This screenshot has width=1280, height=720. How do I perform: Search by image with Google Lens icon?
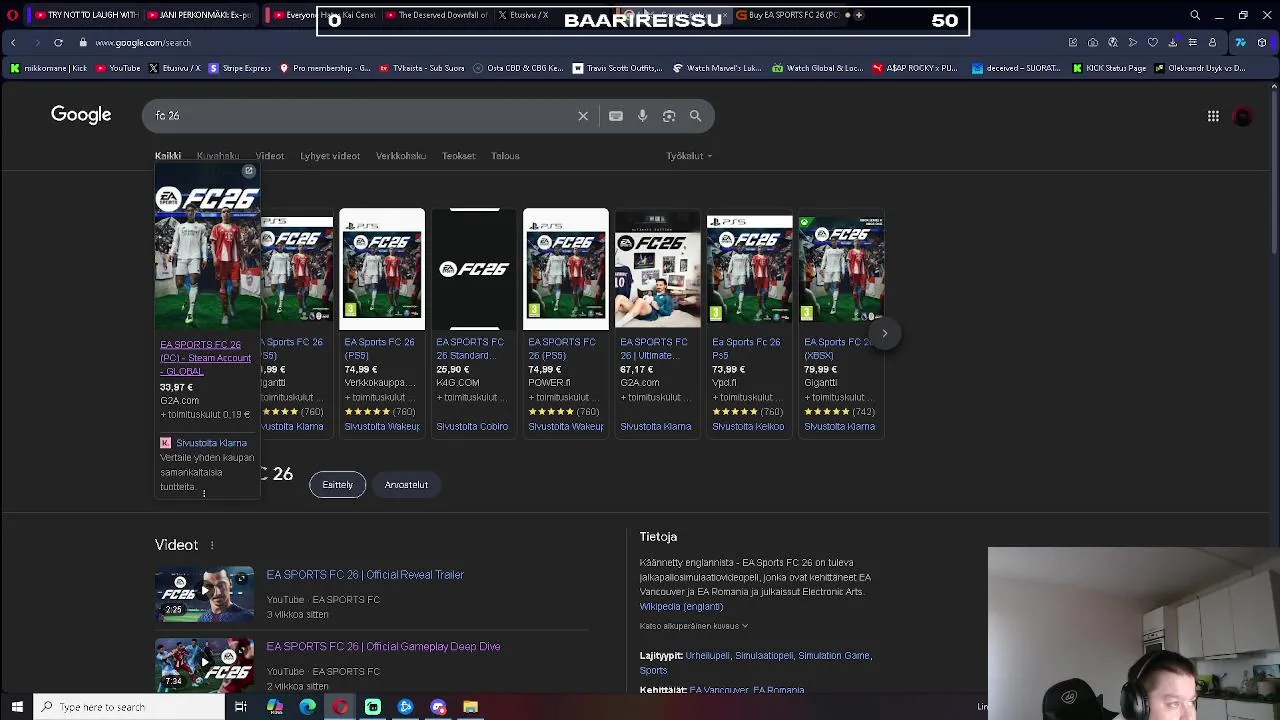coord(669,116)
